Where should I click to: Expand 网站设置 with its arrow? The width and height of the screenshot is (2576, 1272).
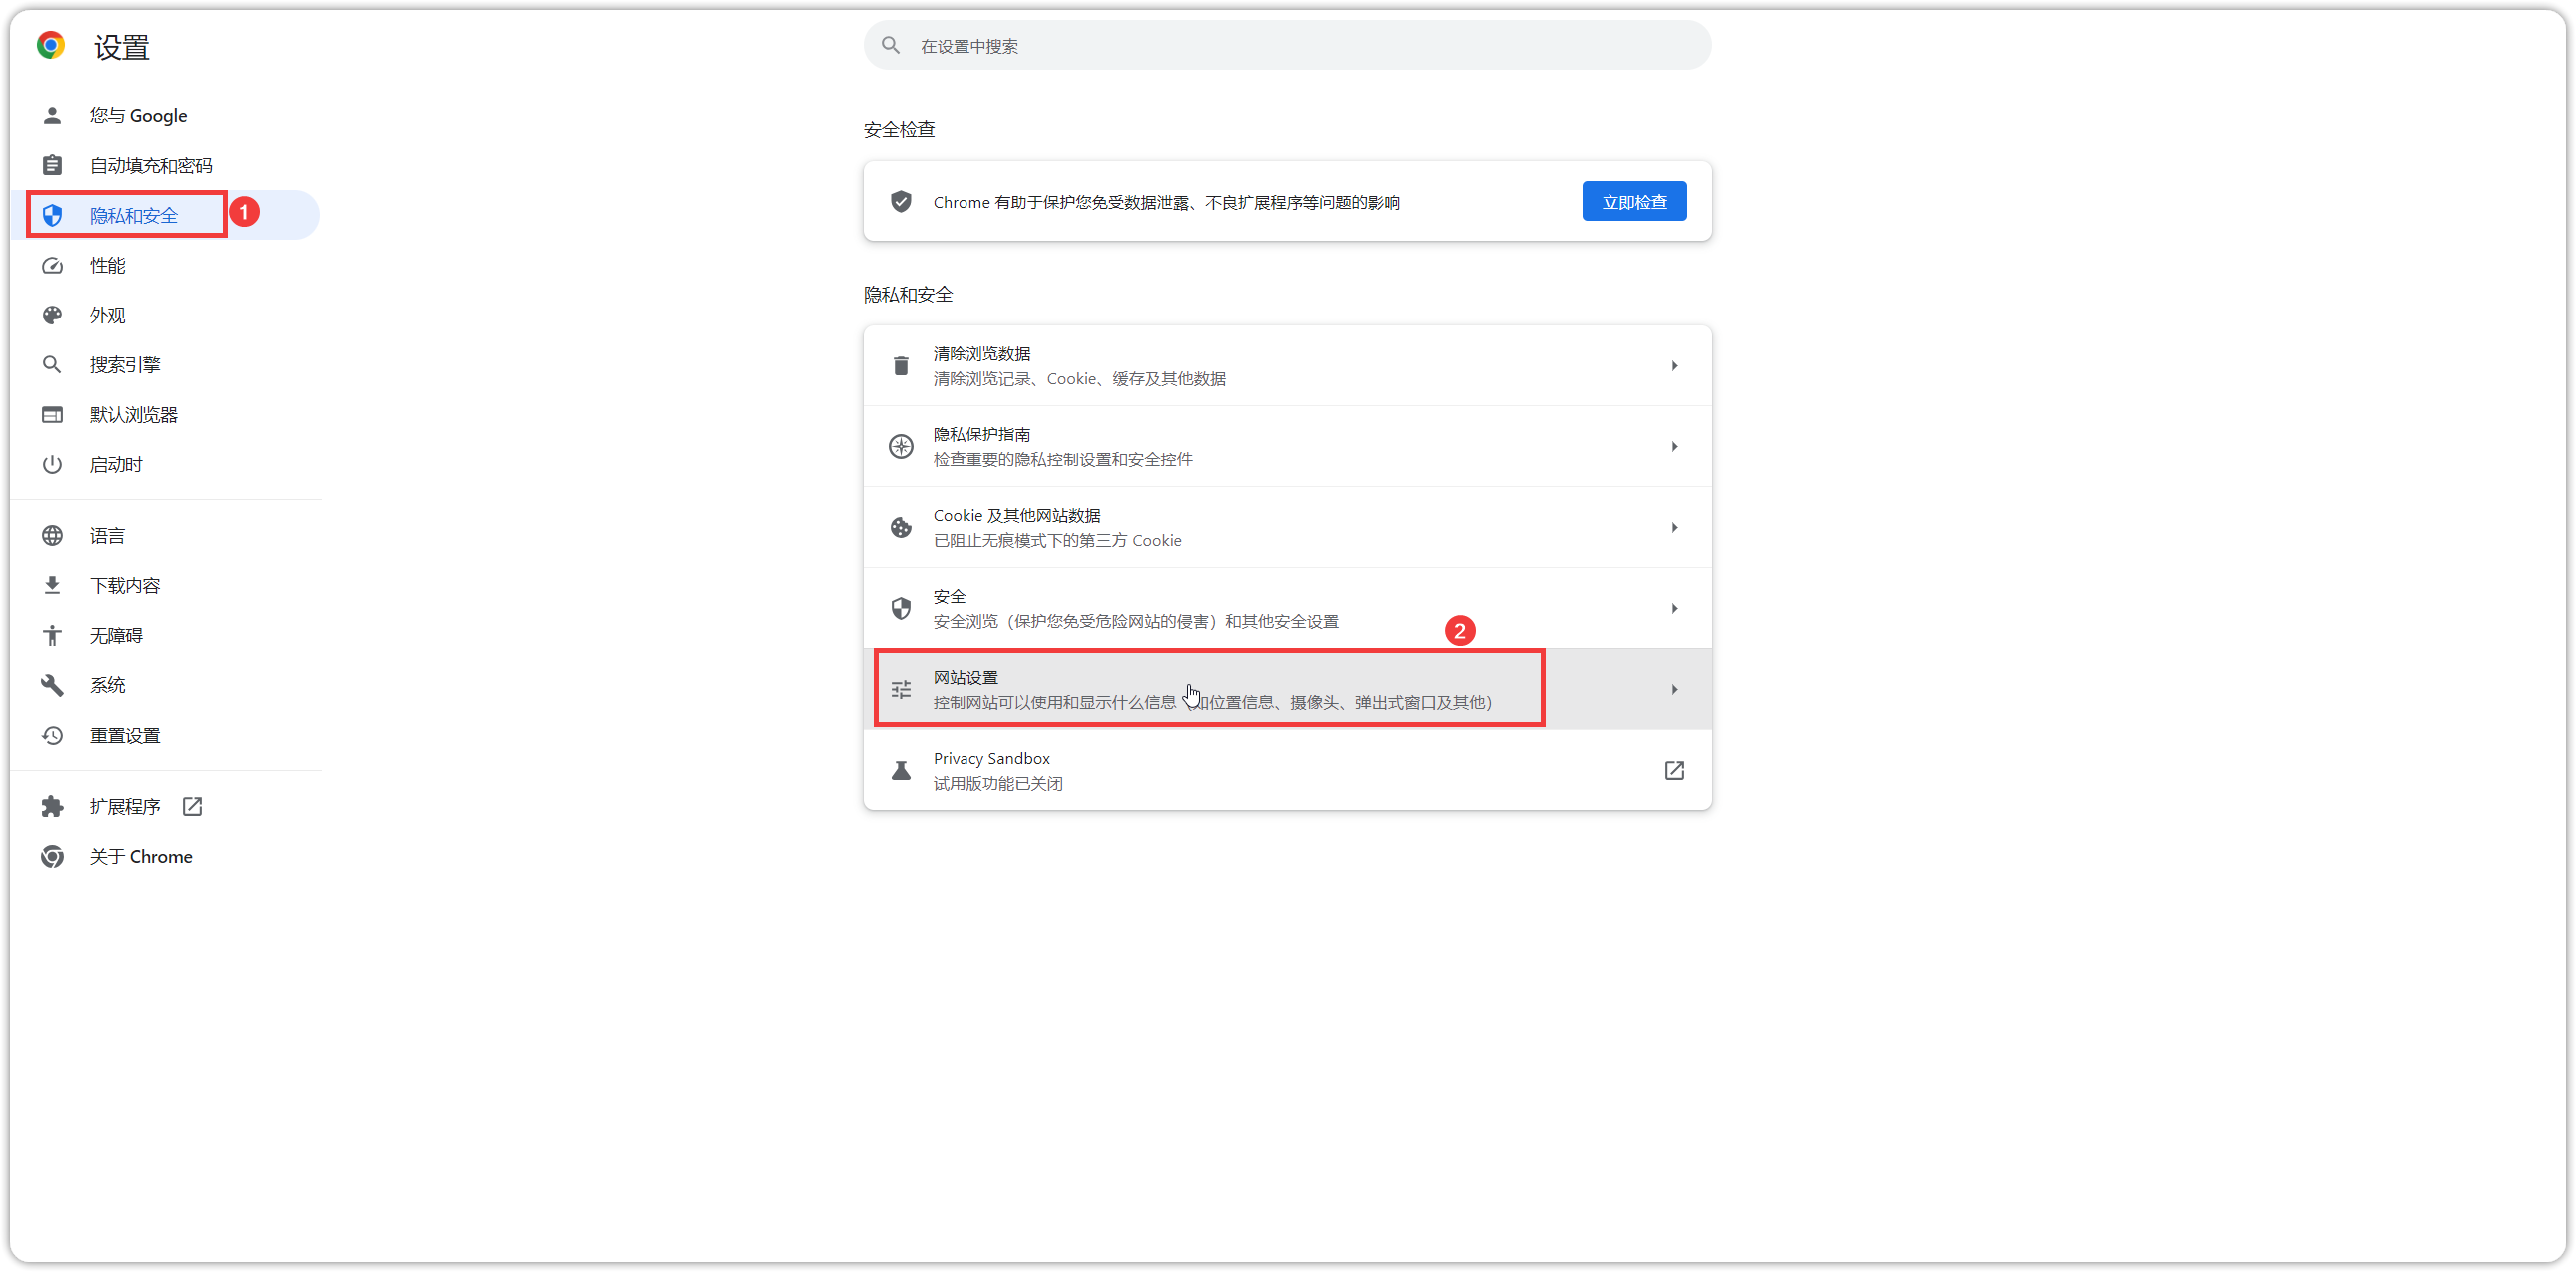pyautogui.click(x=1674, y=690)
